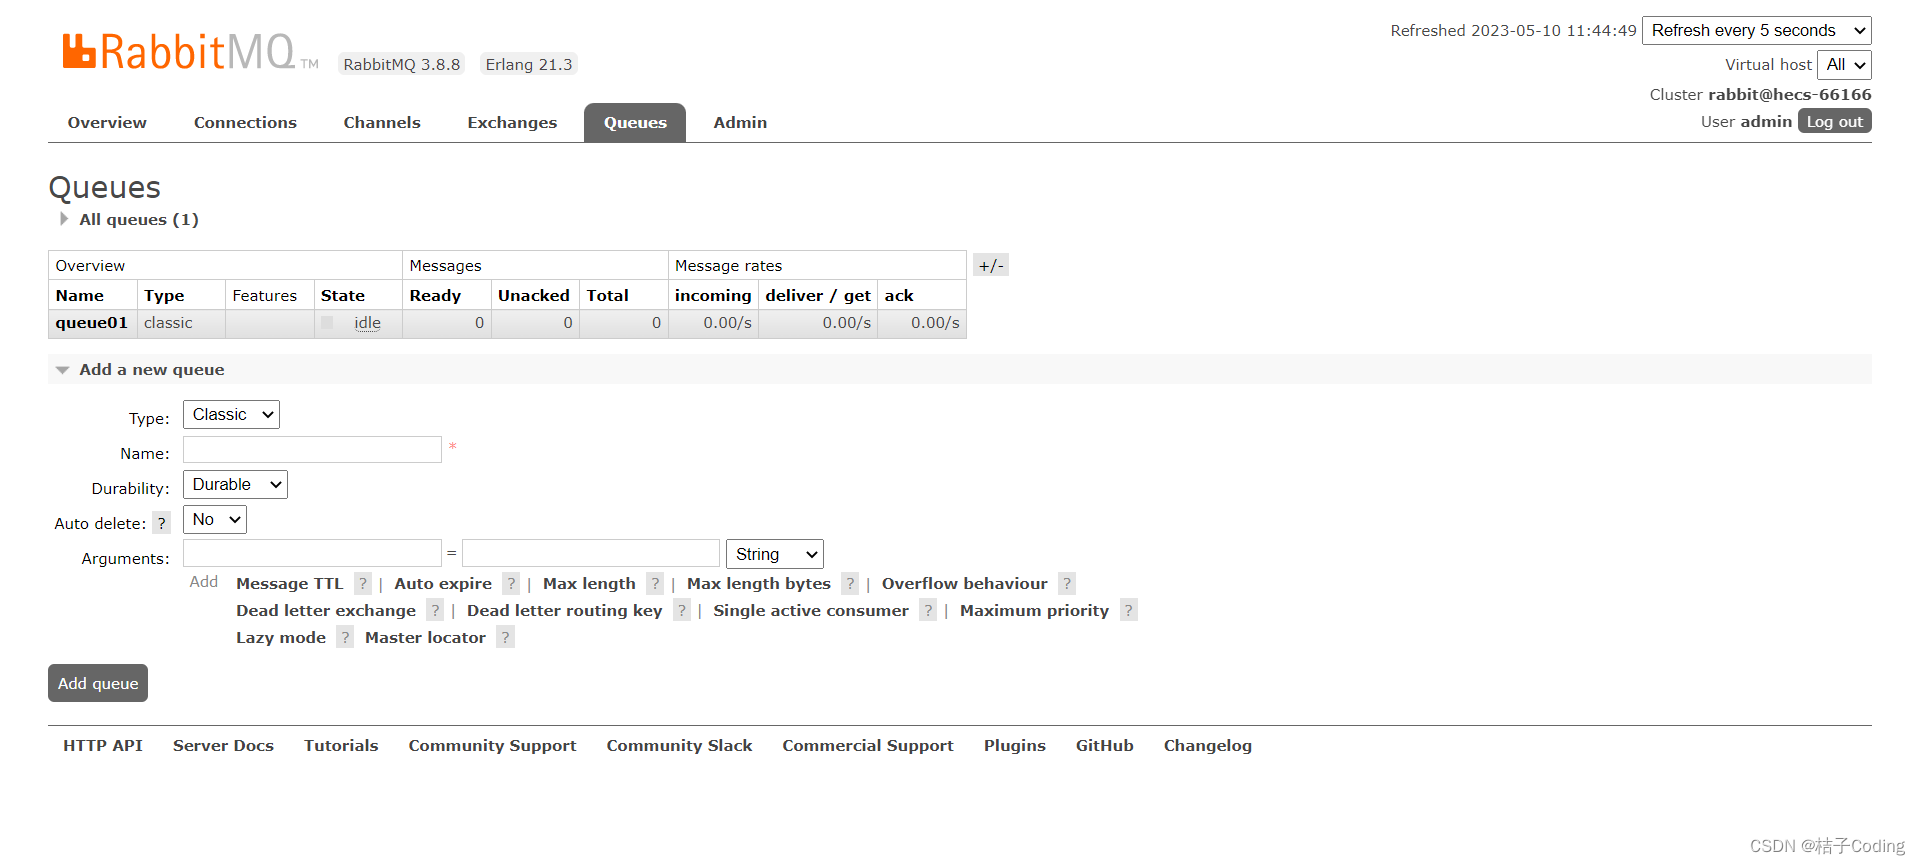Go to the Overview tab

(x=107, y=122)
